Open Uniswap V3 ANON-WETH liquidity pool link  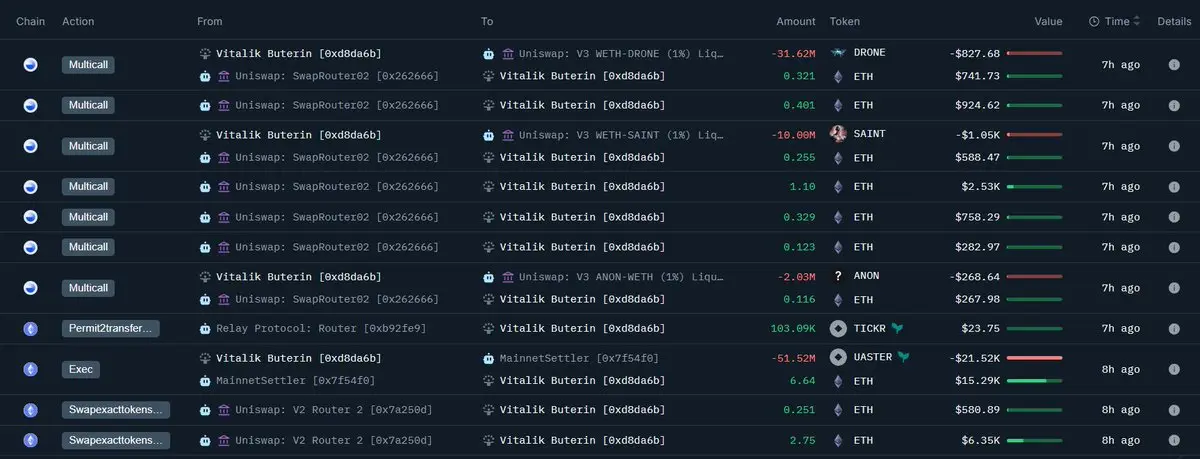click(x=621, y=276)
